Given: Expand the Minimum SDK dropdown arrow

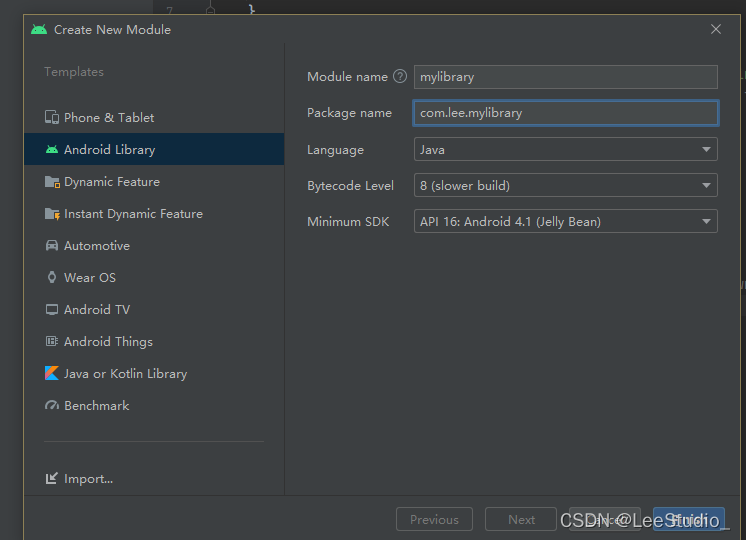Looking at the screenshot, I should [x=707, y=221].
